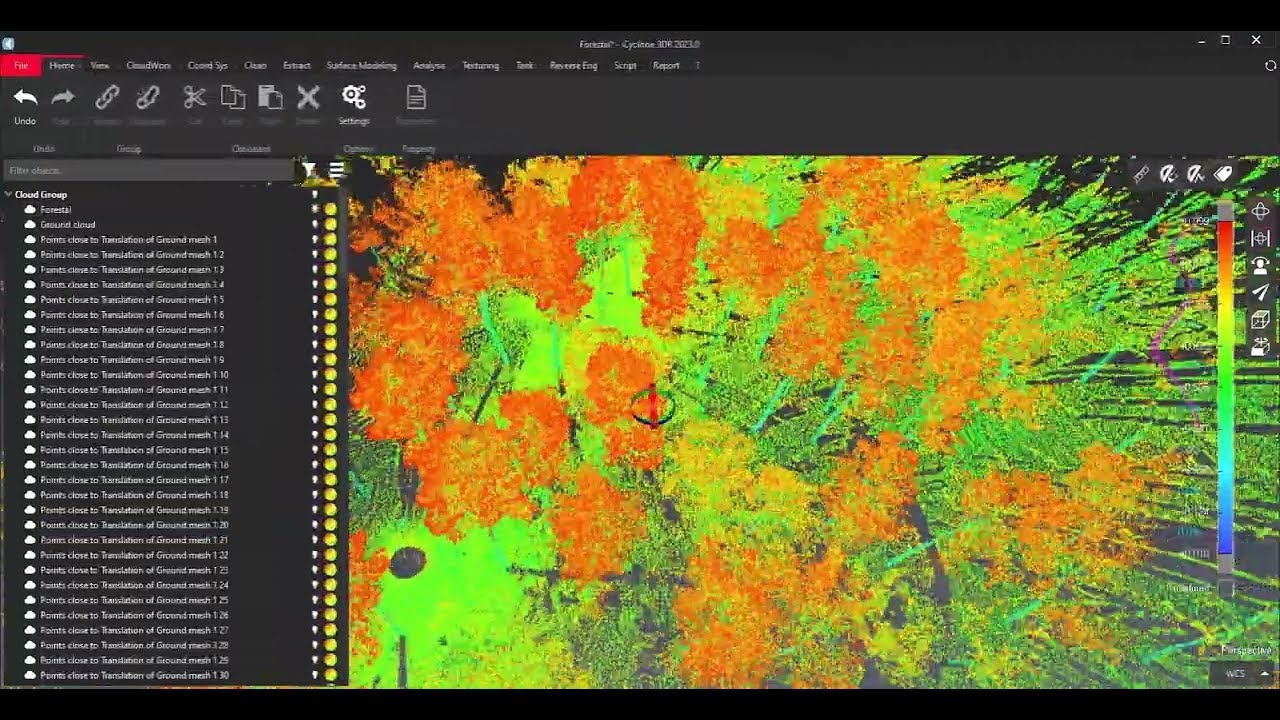
Task: Click the orbit/rotation center icon
Action: coord(1260,211)
